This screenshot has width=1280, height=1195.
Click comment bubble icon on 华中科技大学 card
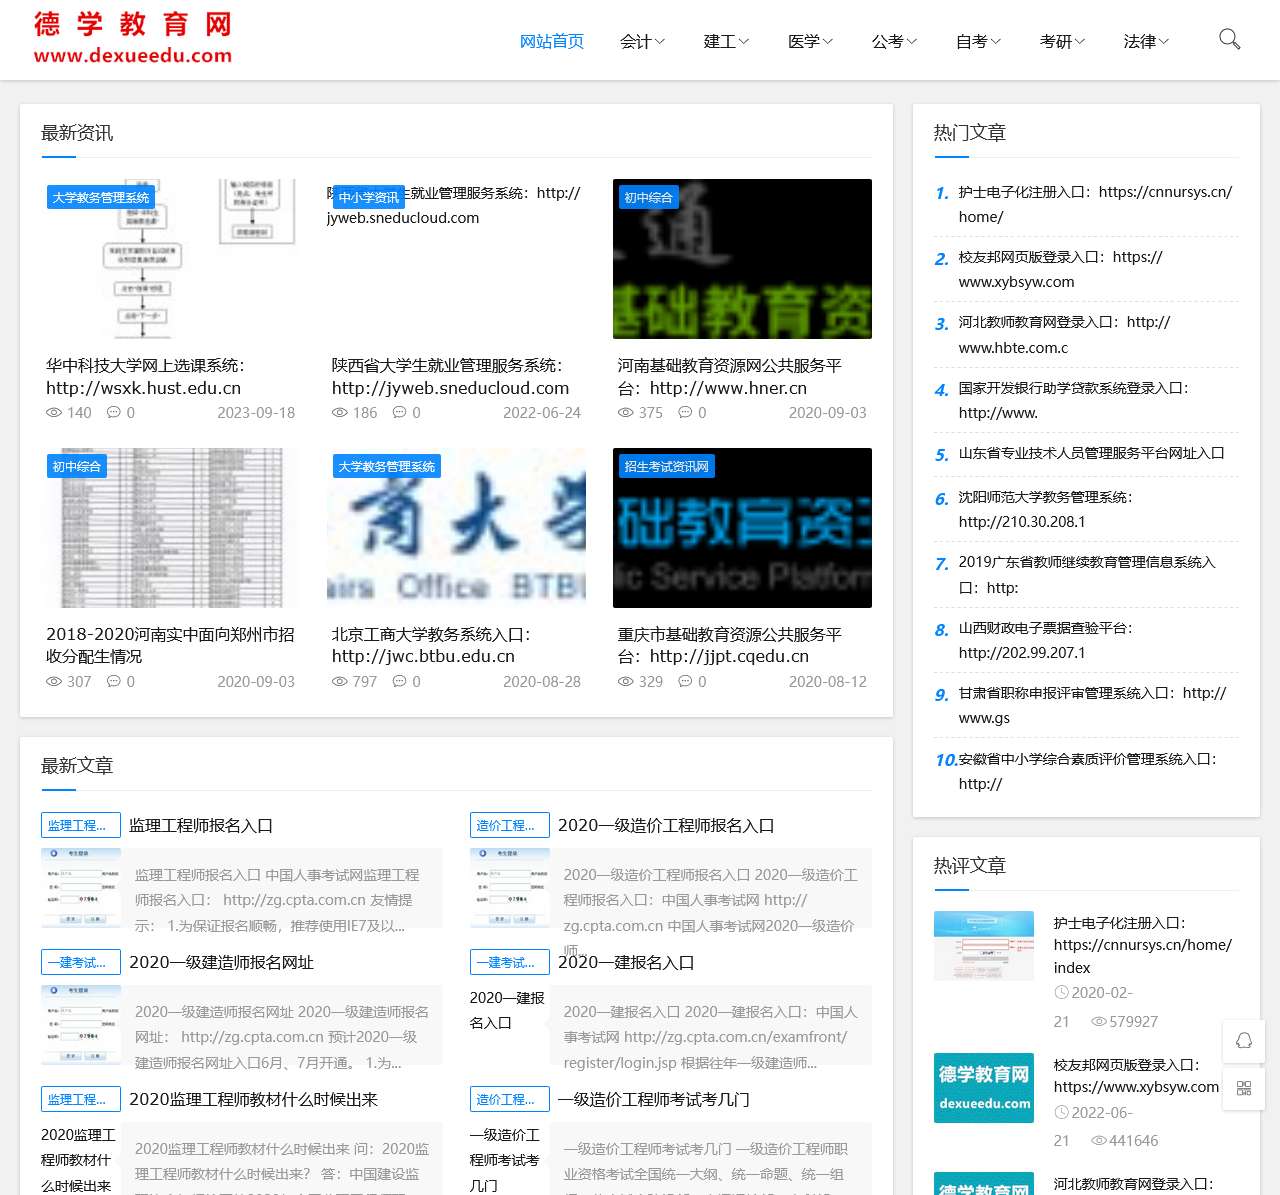(x=114, y=412)
